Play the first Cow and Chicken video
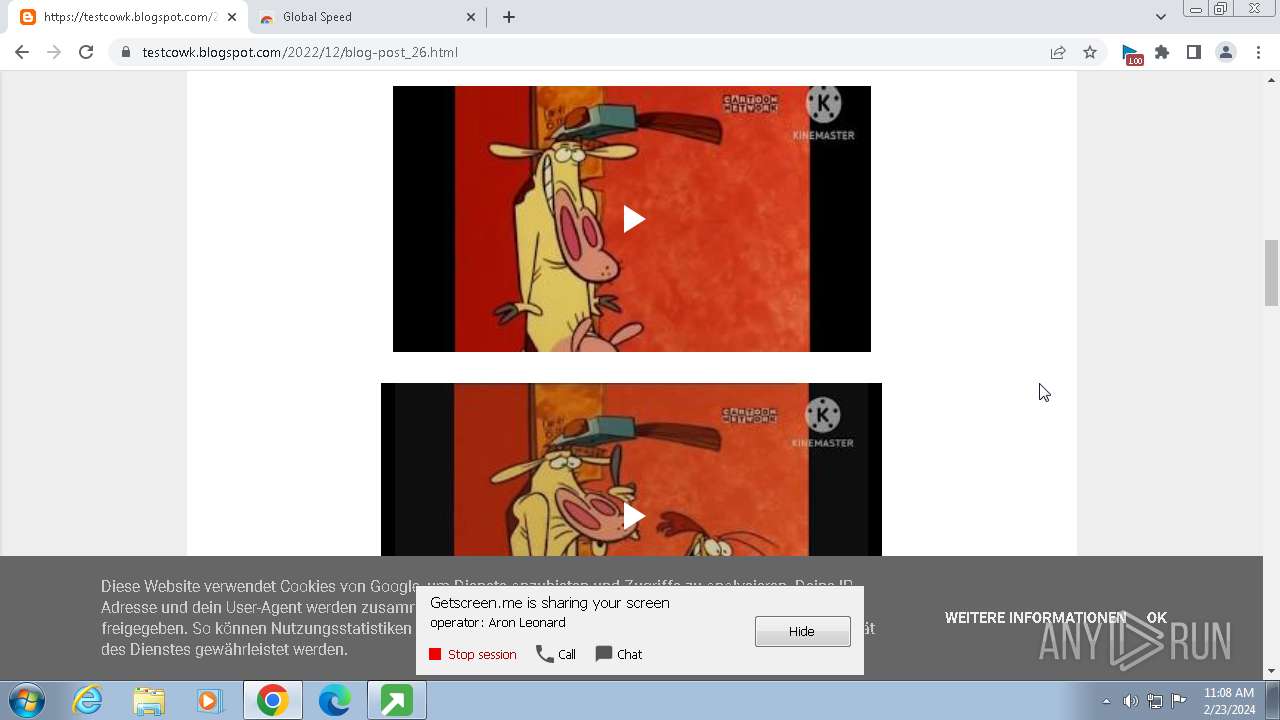This screenshot has height=720, width=1280. [633, 219]
